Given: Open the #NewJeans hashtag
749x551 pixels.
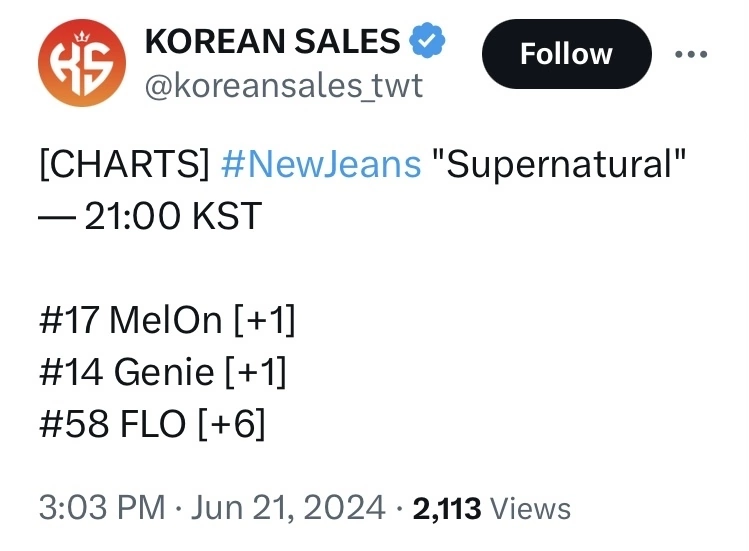Looking at the screenshot, I should tap(321, 164).
